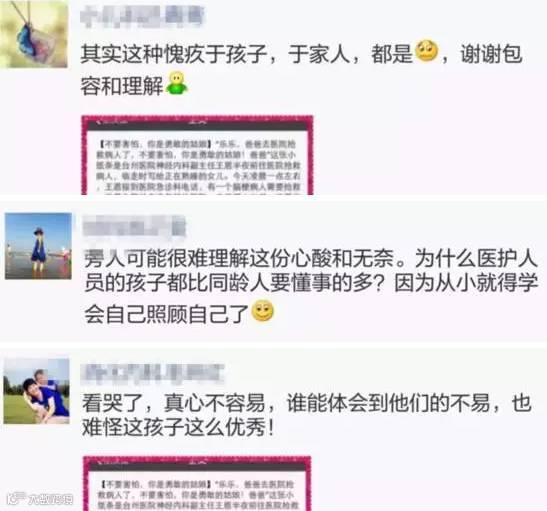Select the text 难怪这孩子这么优秀
Screen dimensions: 547x511
click(x=174, y=427)
